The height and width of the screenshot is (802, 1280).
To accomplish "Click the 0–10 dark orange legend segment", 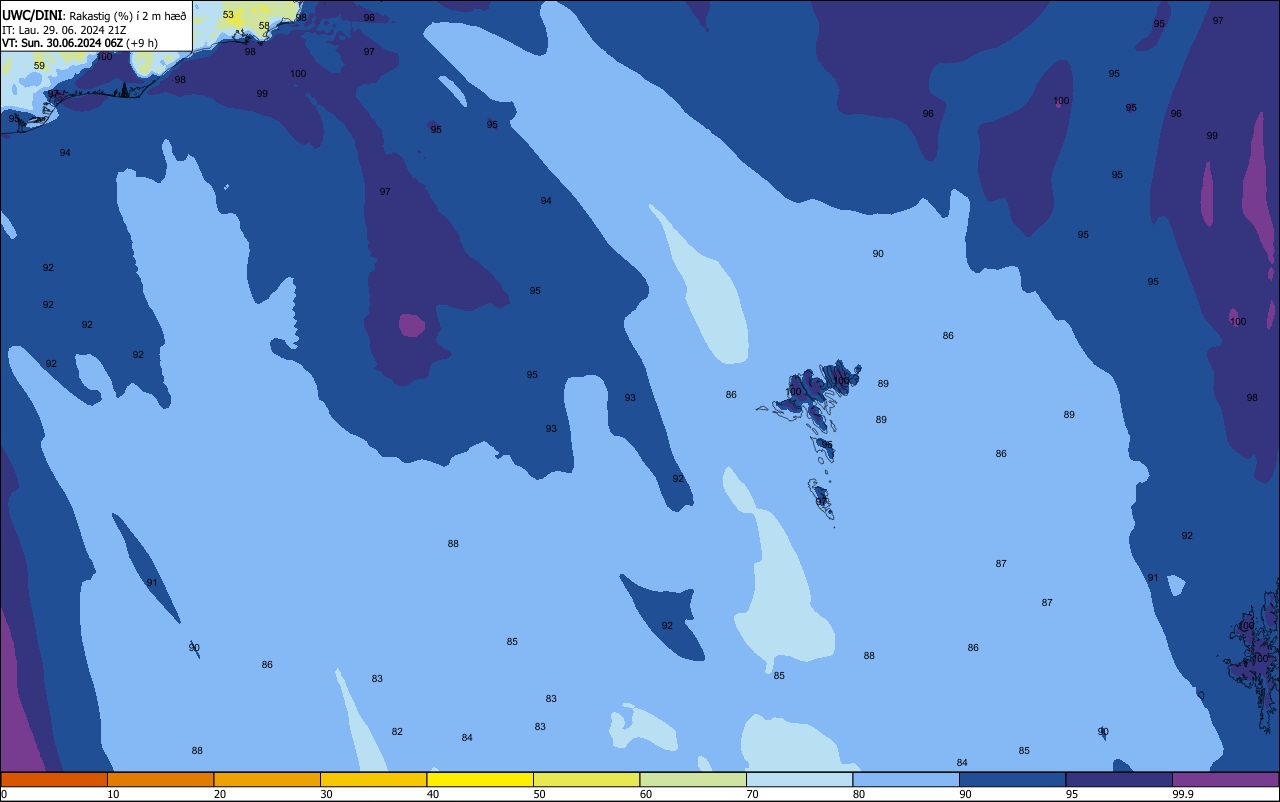I will pyautogui.click(x=54, y=779).
